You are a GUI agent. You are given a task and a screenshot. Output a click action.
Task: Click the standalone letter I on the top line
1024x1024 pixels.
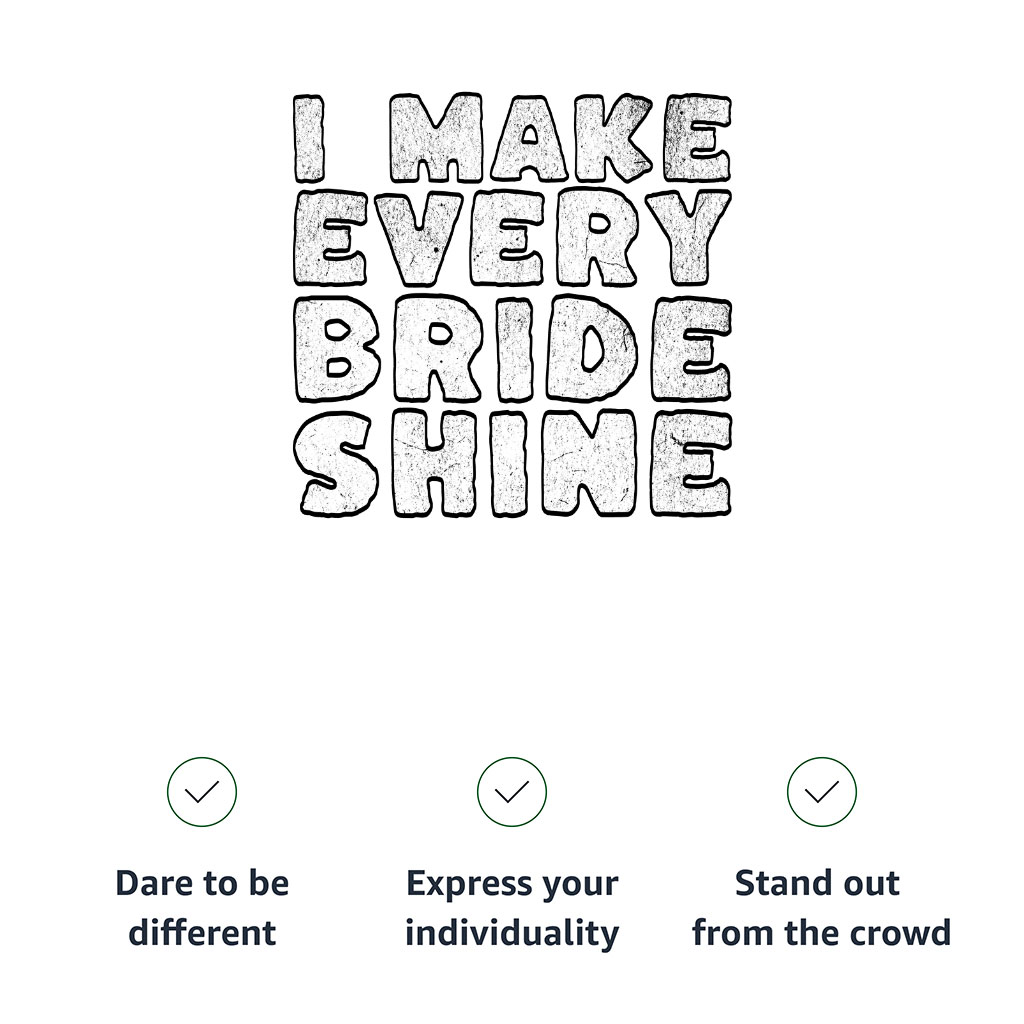point(309,138)
